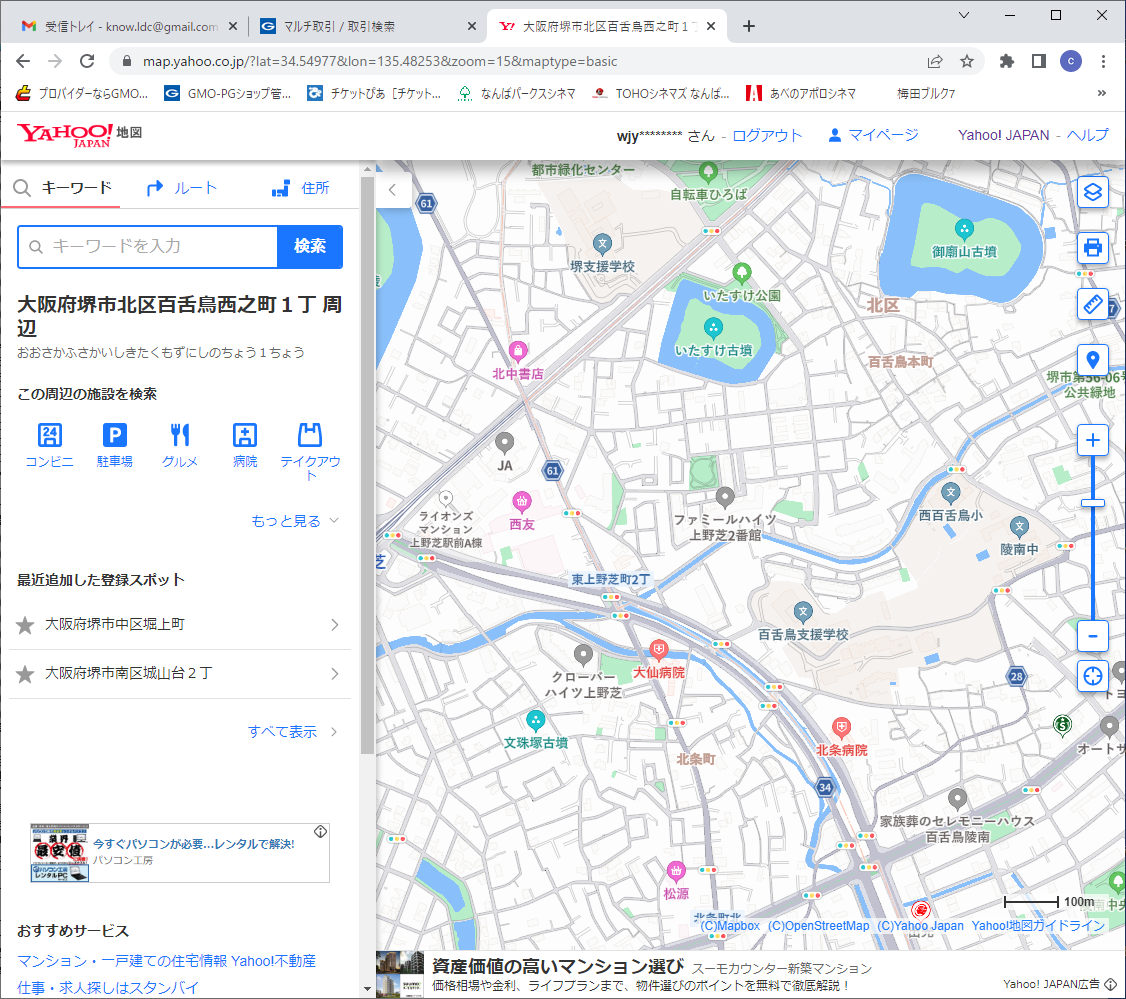Click the blue 検索 button
Image resolution: width=1126 pixels, height=999 pixels.
pyautogui.click(x=310, y=247)
